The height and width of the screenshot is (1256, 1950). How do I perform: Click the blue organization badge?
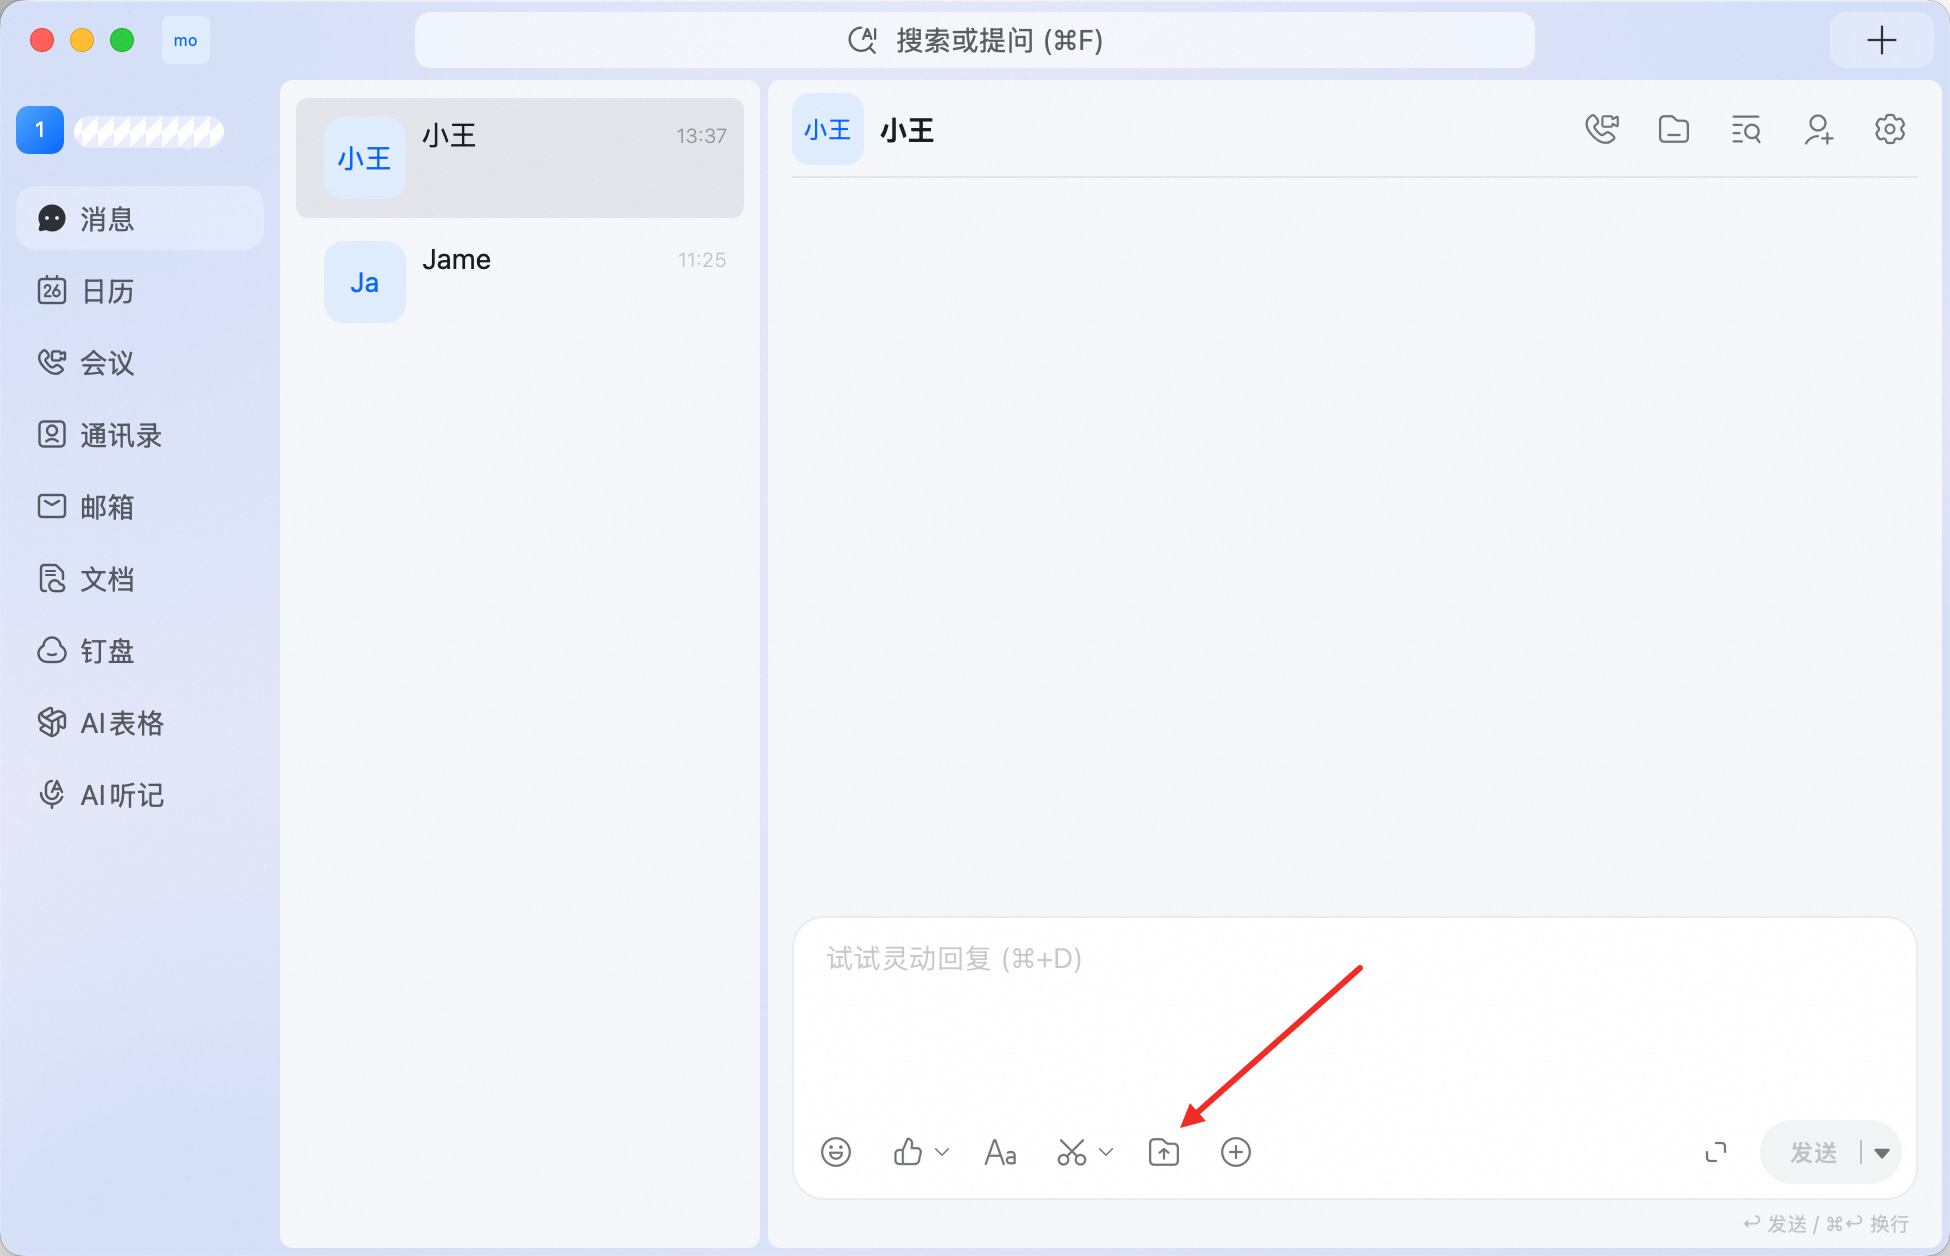(x=40, y=130)
